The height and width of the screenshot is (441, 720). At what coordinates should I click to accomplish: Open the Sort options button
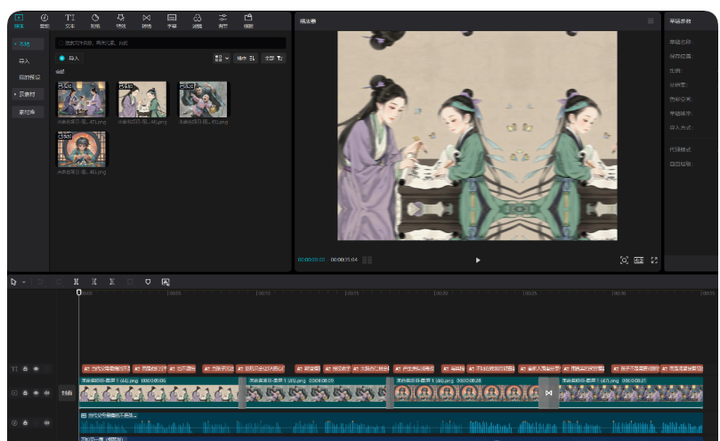pos(246,58)
